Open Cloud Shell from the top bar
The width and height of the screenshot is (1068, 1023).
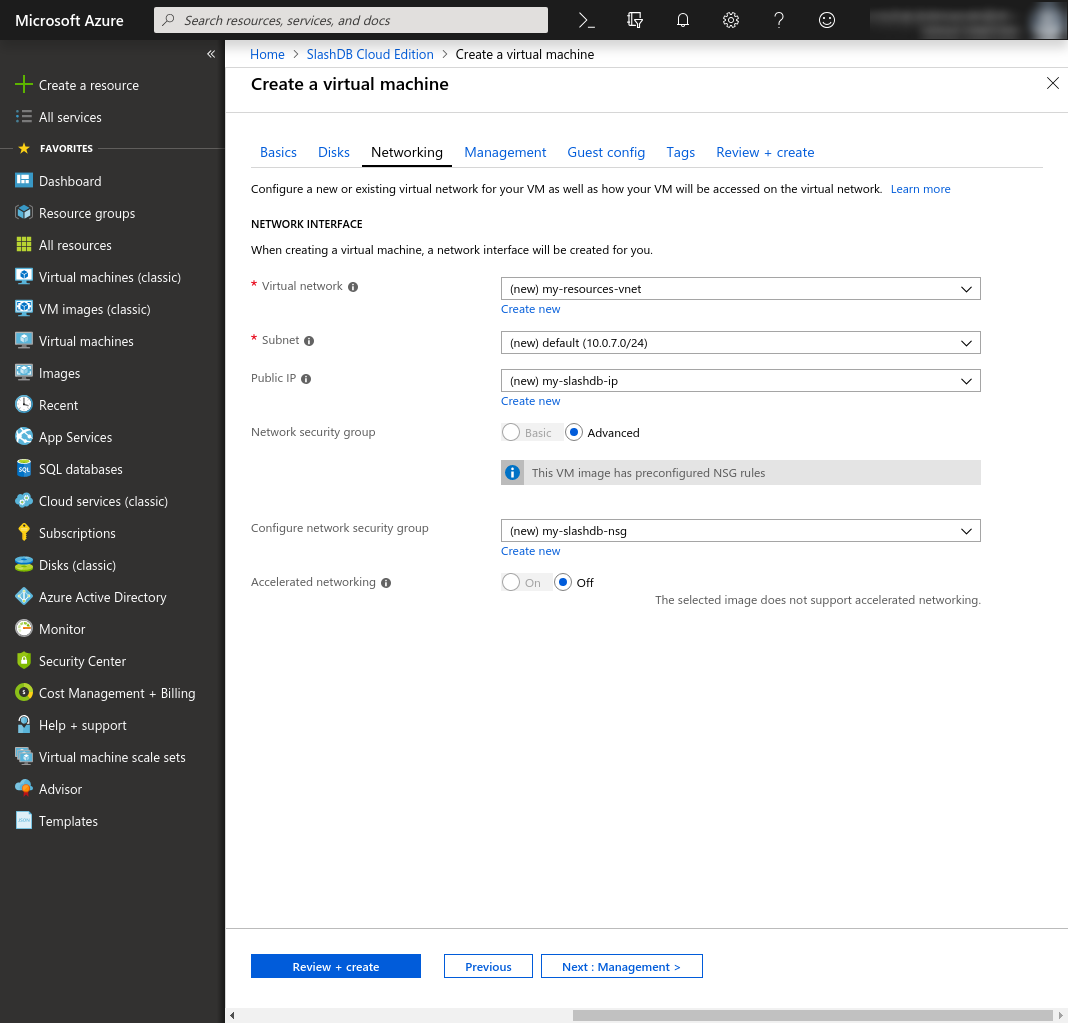point(588,20)
